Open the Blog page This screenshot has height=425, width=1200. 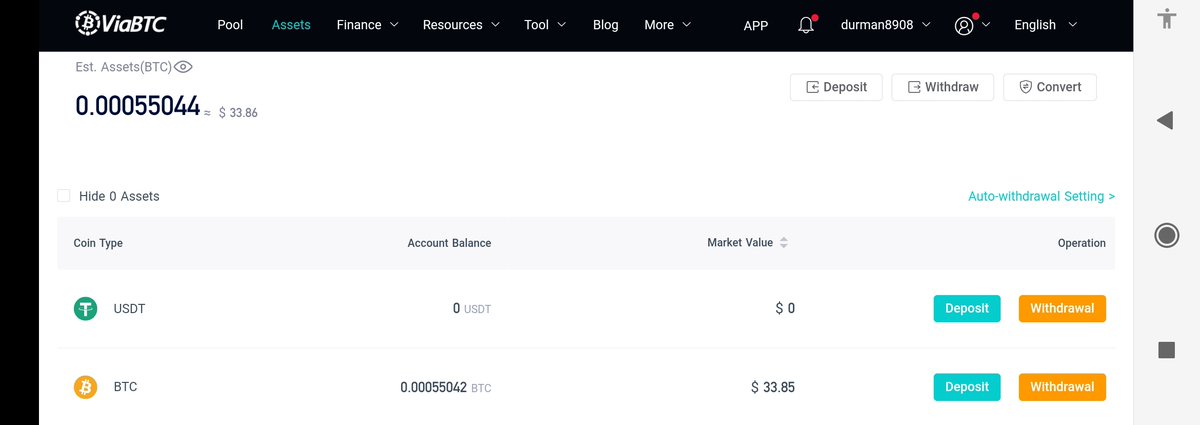[x=605, y=25]
